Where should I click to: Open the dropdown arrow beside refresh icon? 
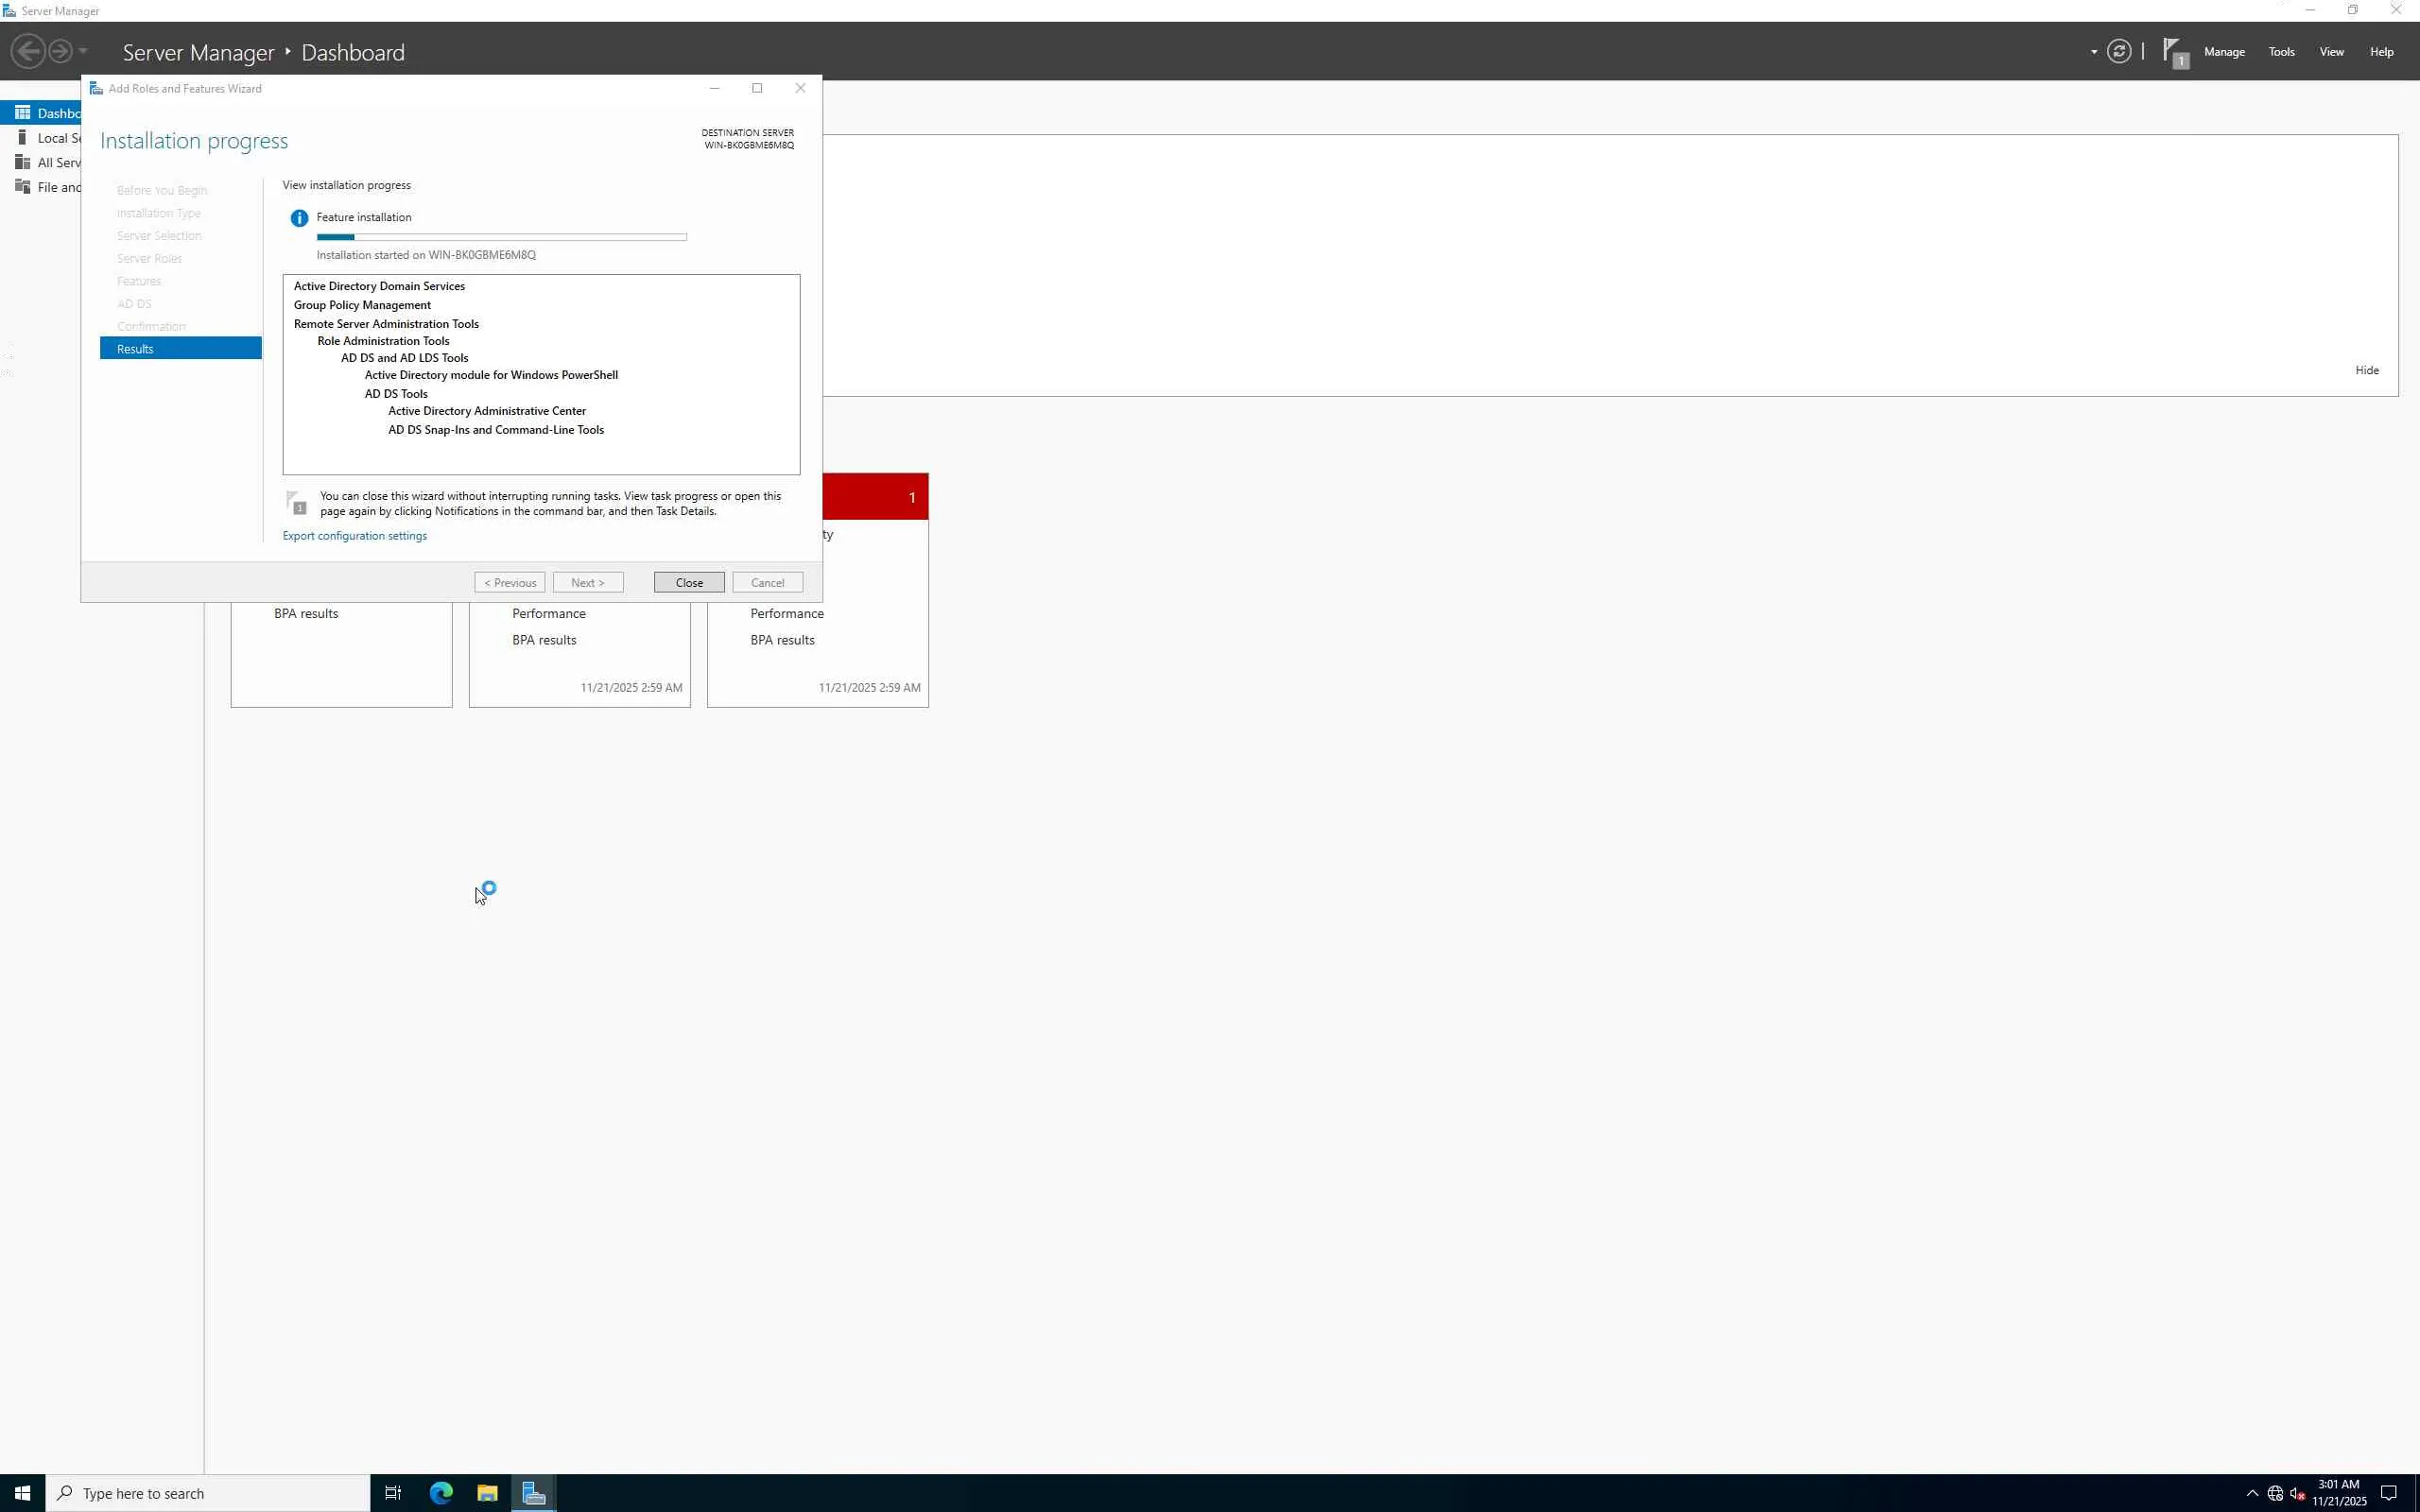point(2093,52)
